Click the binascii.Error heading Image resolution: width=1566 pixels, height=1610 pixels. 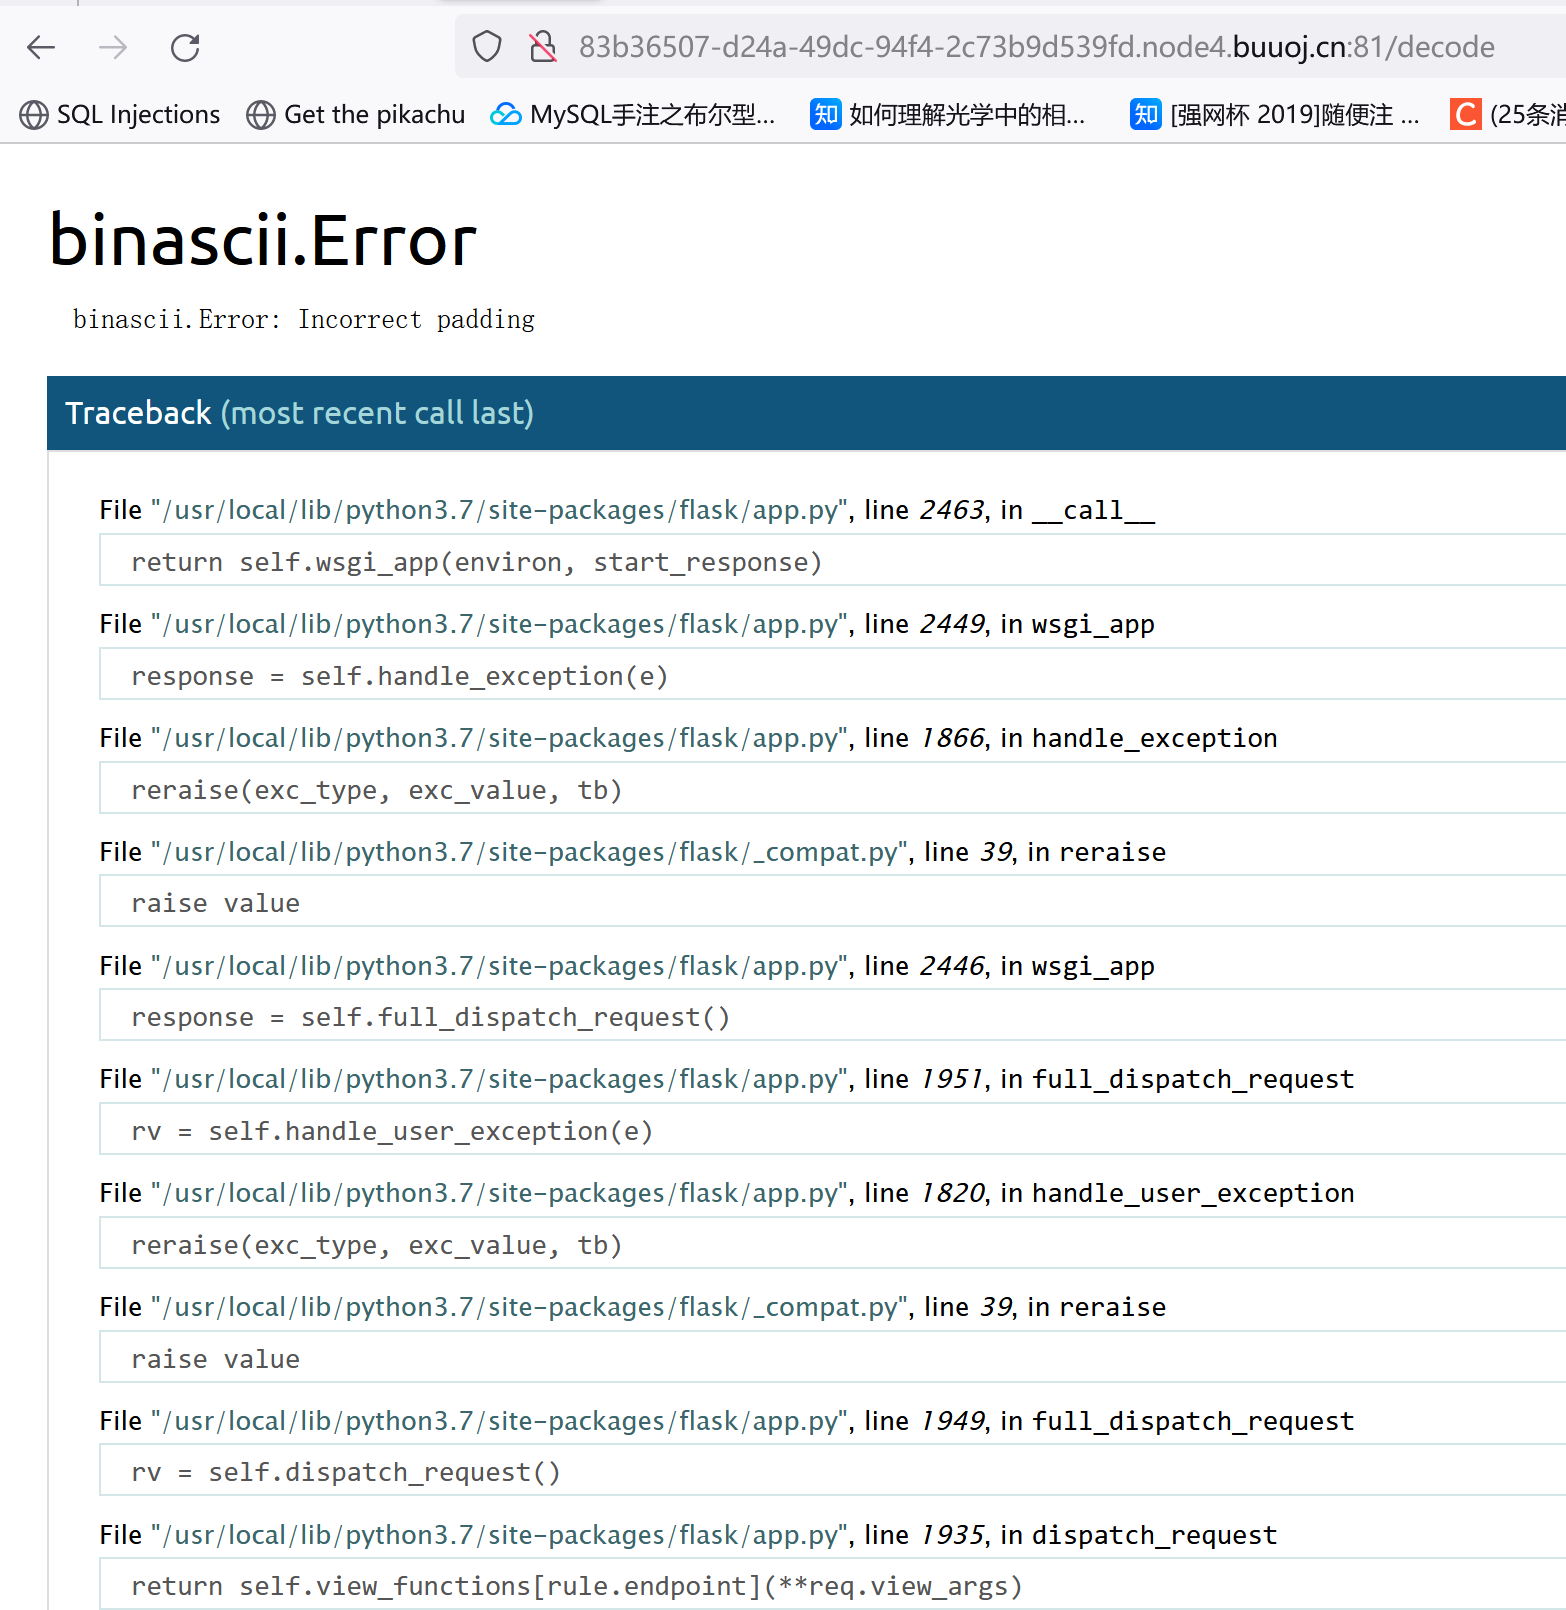[264, 241]
